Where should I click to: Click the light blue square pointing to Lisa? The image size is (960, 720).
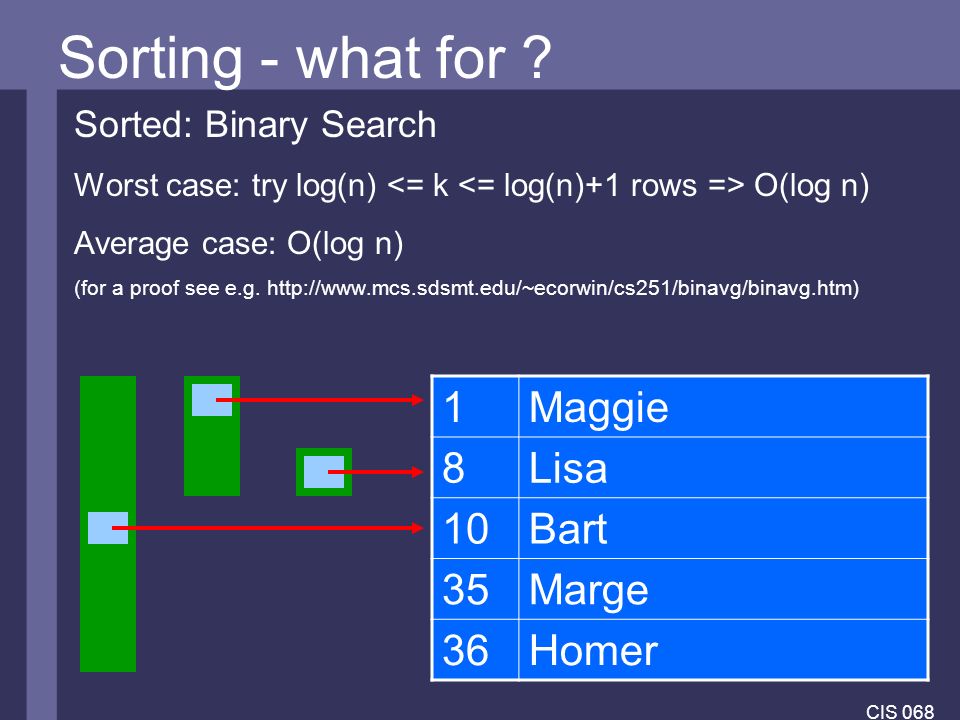point(324,472)
